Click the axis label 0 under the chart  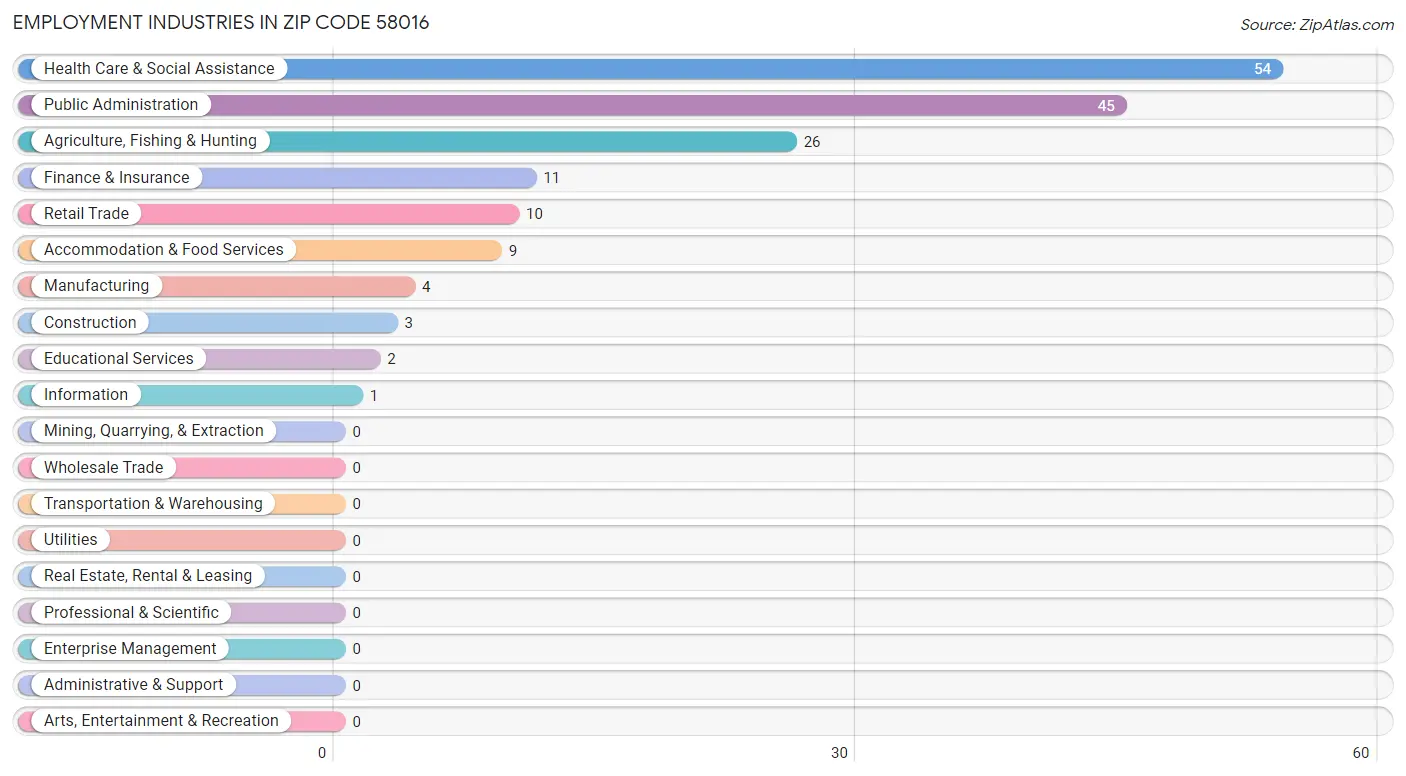pos(322,753)
